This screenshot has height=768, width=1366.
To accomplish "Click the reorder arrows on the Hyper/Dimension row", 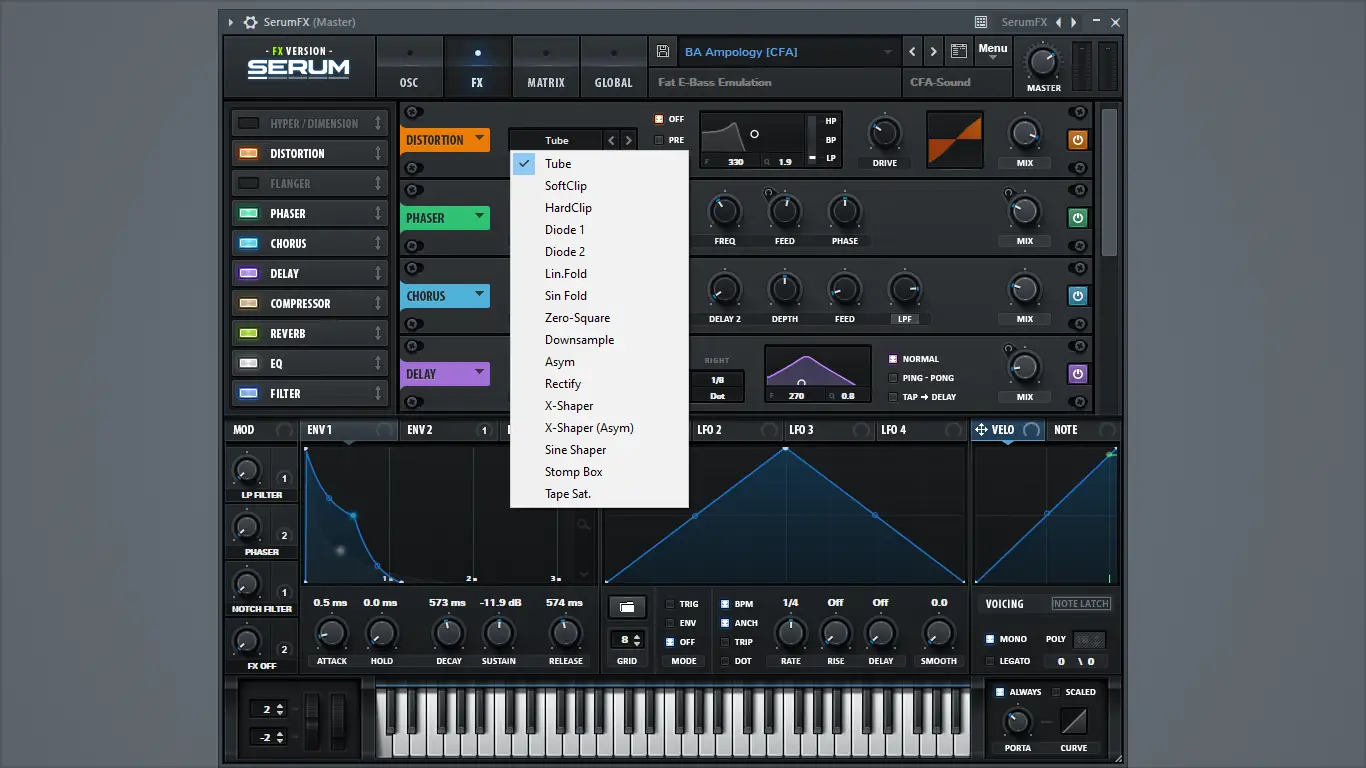I will tap(378, 124).
